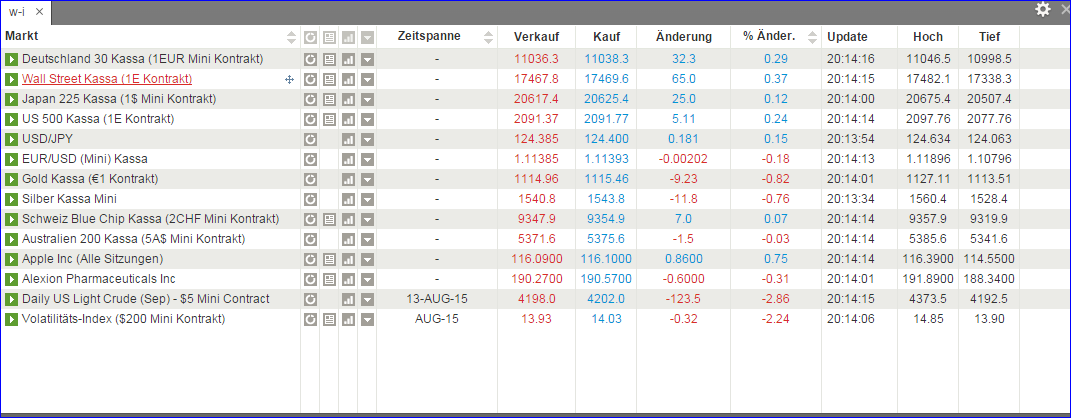Open chart icon for Gold Kassa
Image resolution: width=1071 pixels, height=418 pixels.
pos(348,180)
